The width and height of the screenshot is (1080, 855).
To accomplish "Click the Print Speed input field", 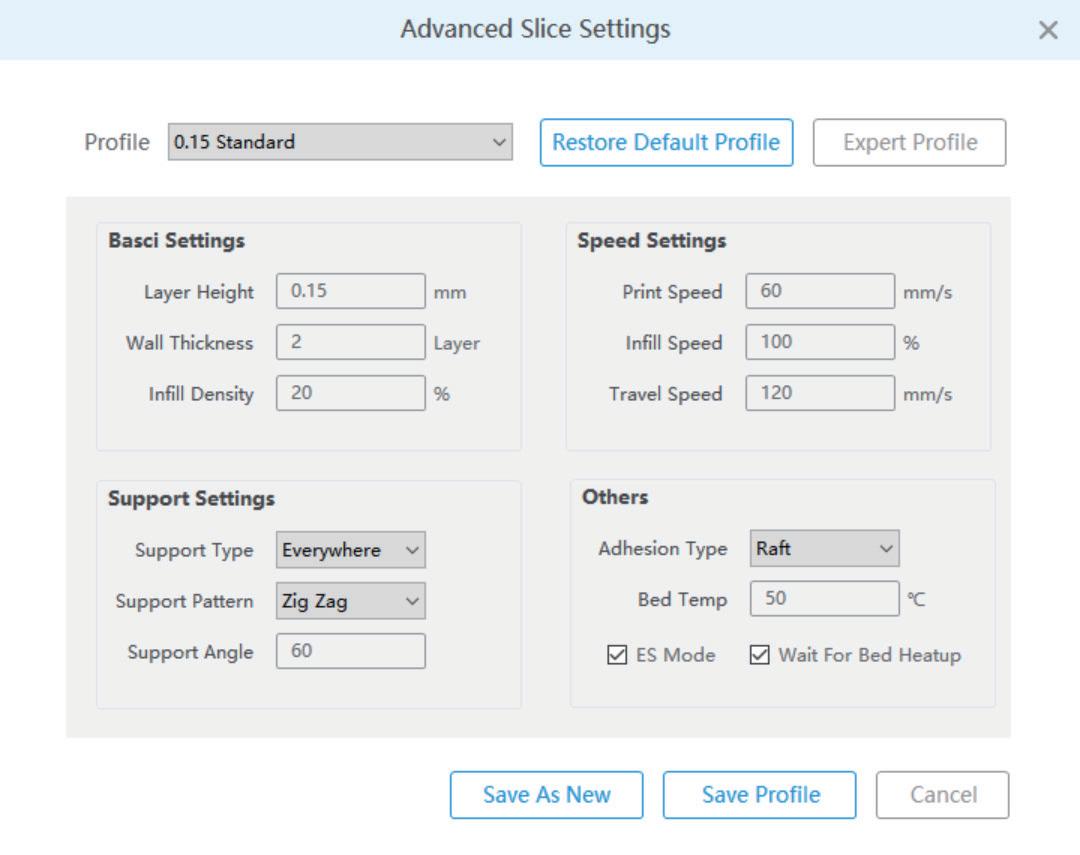I will [820, 291].
